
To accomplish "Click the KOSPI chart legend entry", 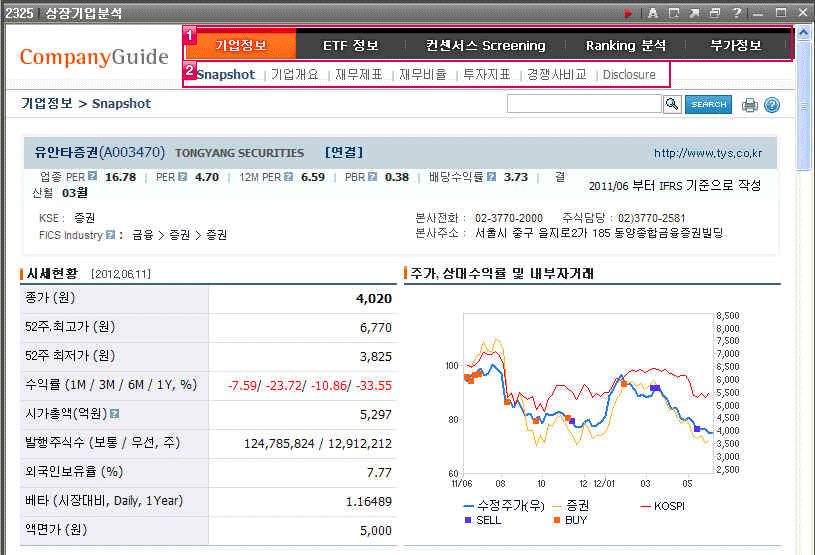I will coord(663,506).
